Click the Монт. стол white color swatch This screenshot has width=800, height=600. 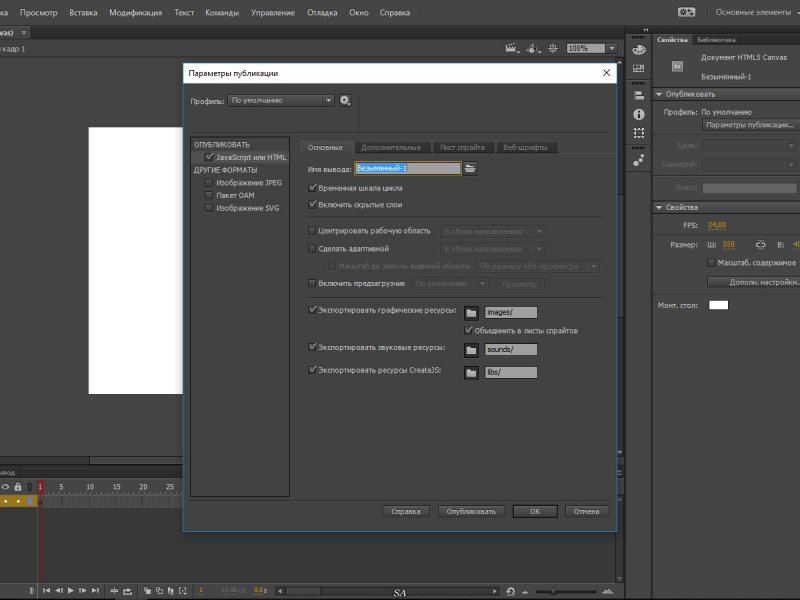(718, 305)
